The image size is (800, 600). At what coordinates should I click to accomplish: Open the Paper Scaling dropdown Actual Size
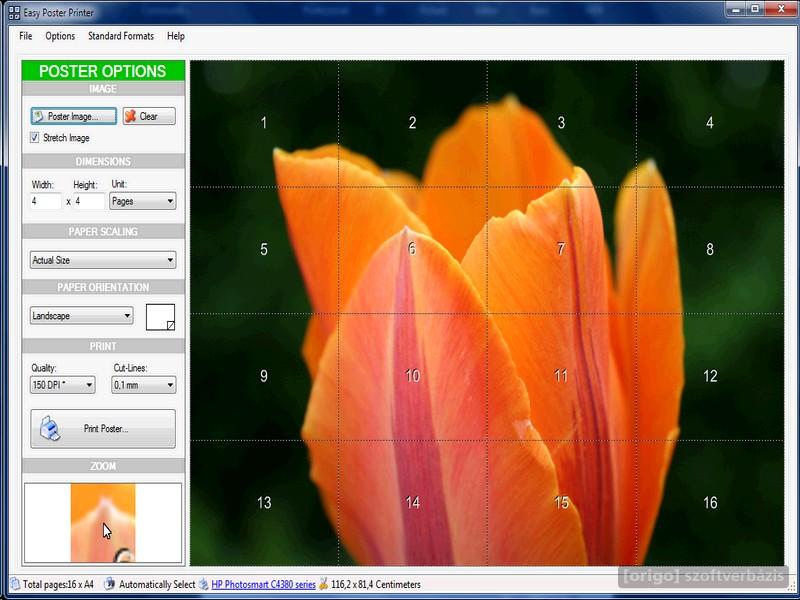(103, 260)
